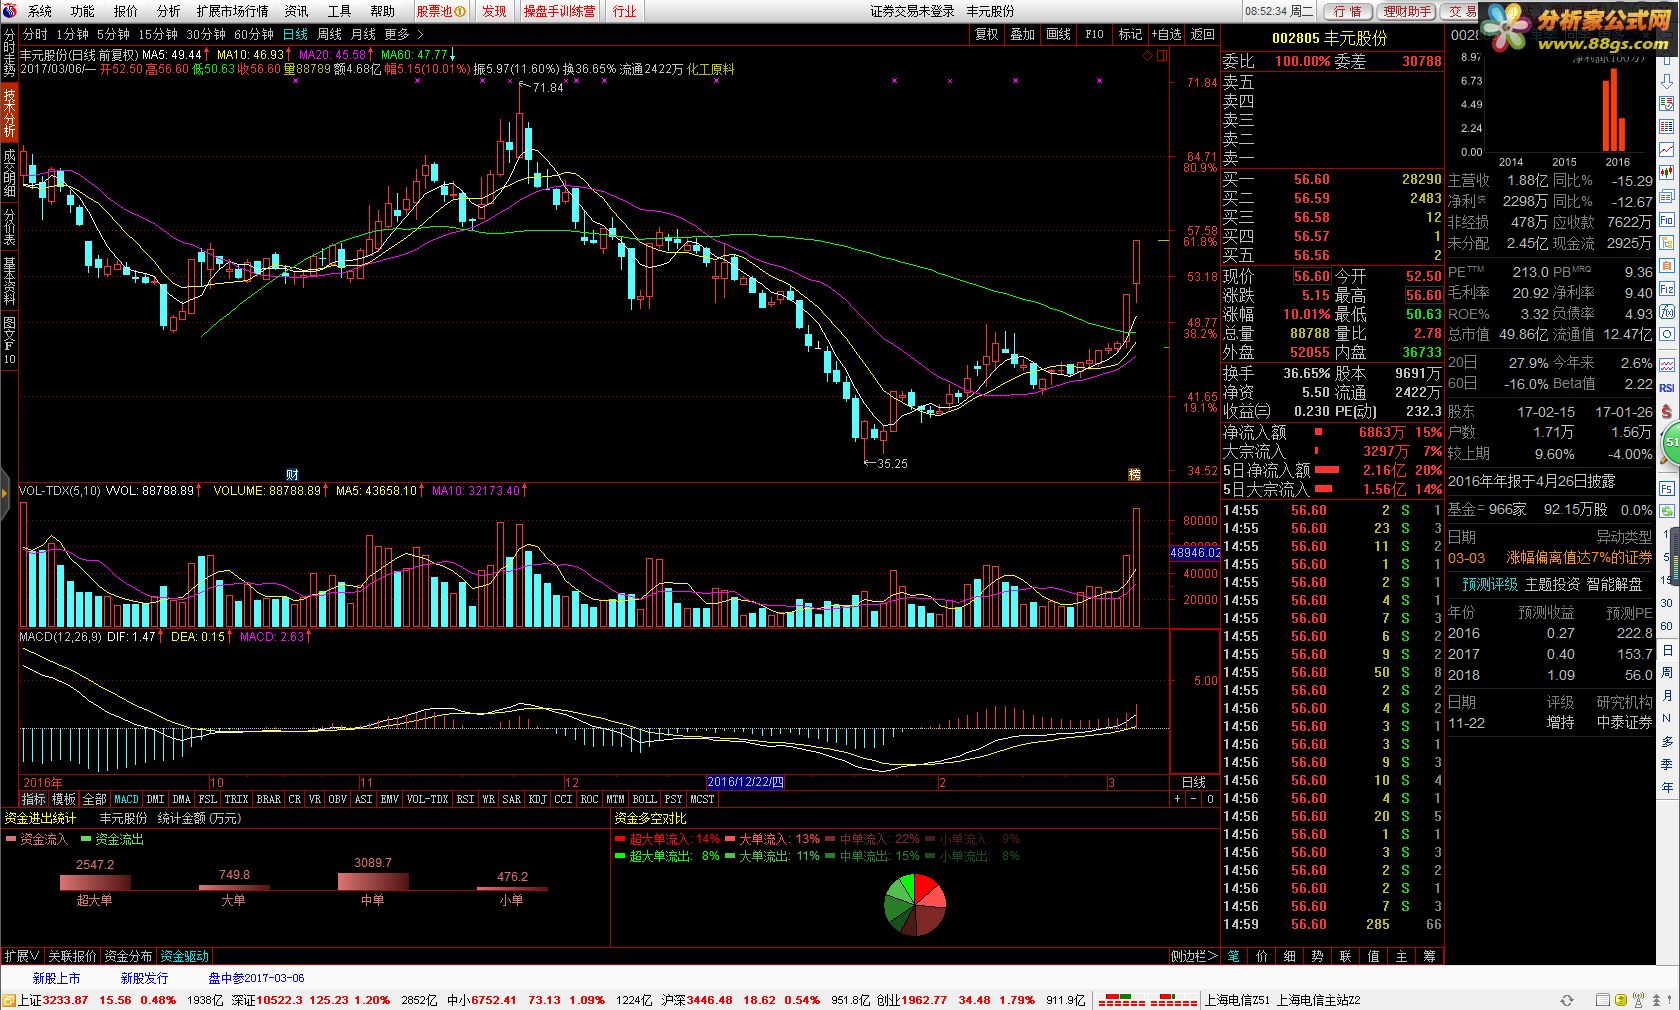Viewport: 1680px width, 1010px height.
Task: Click the 榜 marker on the chart
Action: pos(1134,474)
